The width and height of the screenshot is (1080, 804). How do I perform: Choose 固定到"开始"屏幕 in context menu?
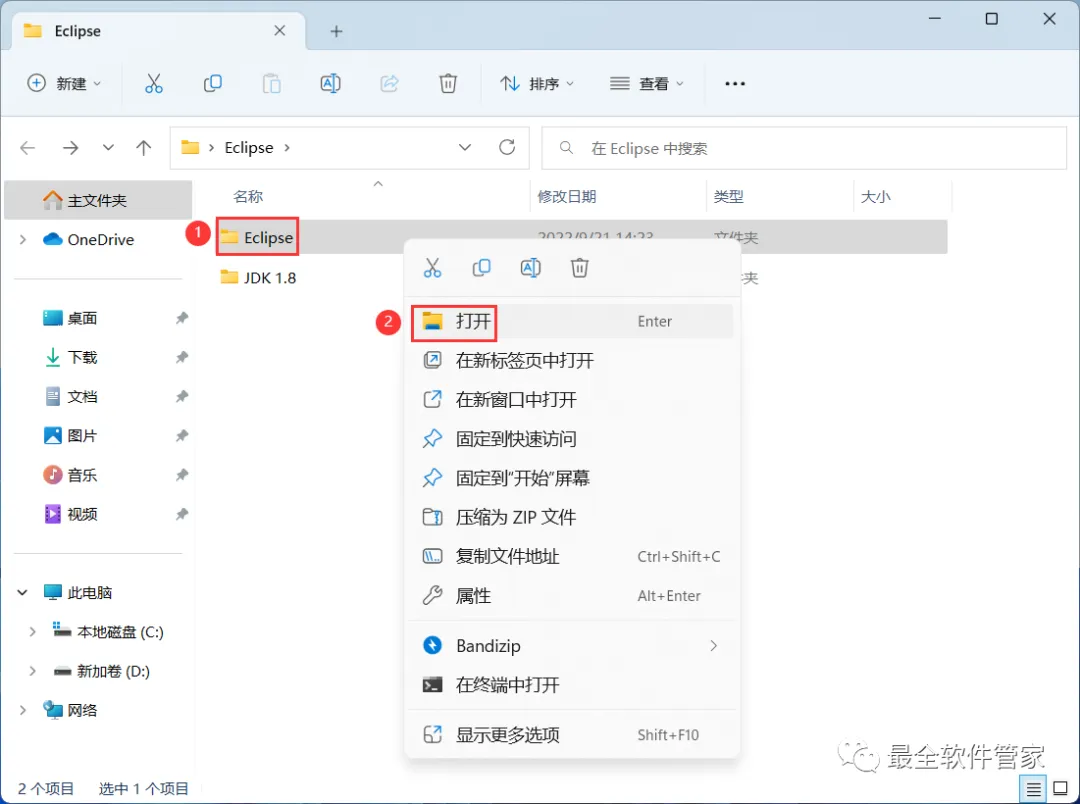pos(572,478)
